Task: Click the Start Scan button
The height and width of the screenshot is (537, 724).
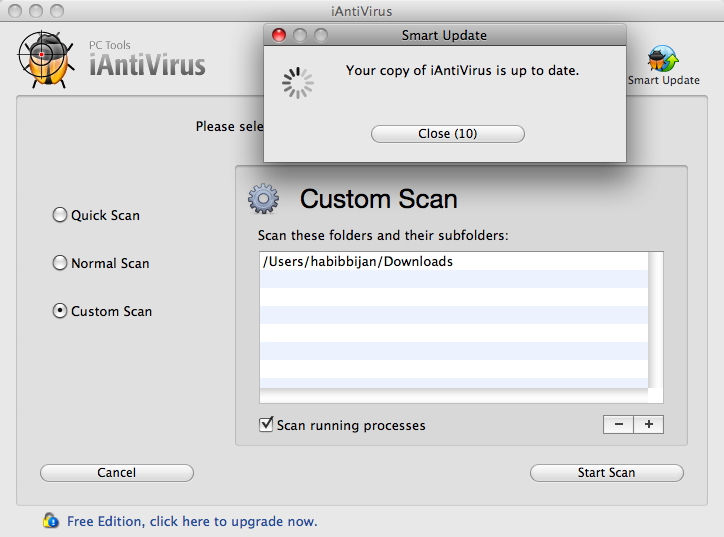Action: [606, 473]
